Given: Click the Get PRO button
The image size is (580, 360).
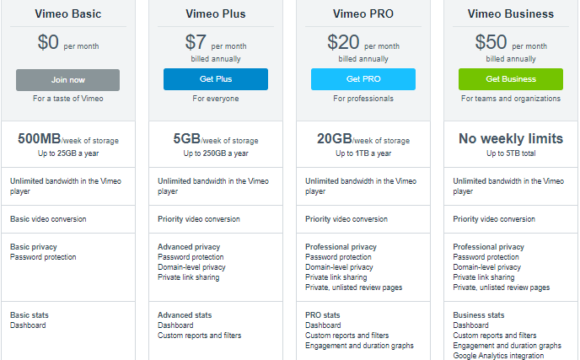Looking at the screenshot, I should pyautogui.click(x=363, y=79).
